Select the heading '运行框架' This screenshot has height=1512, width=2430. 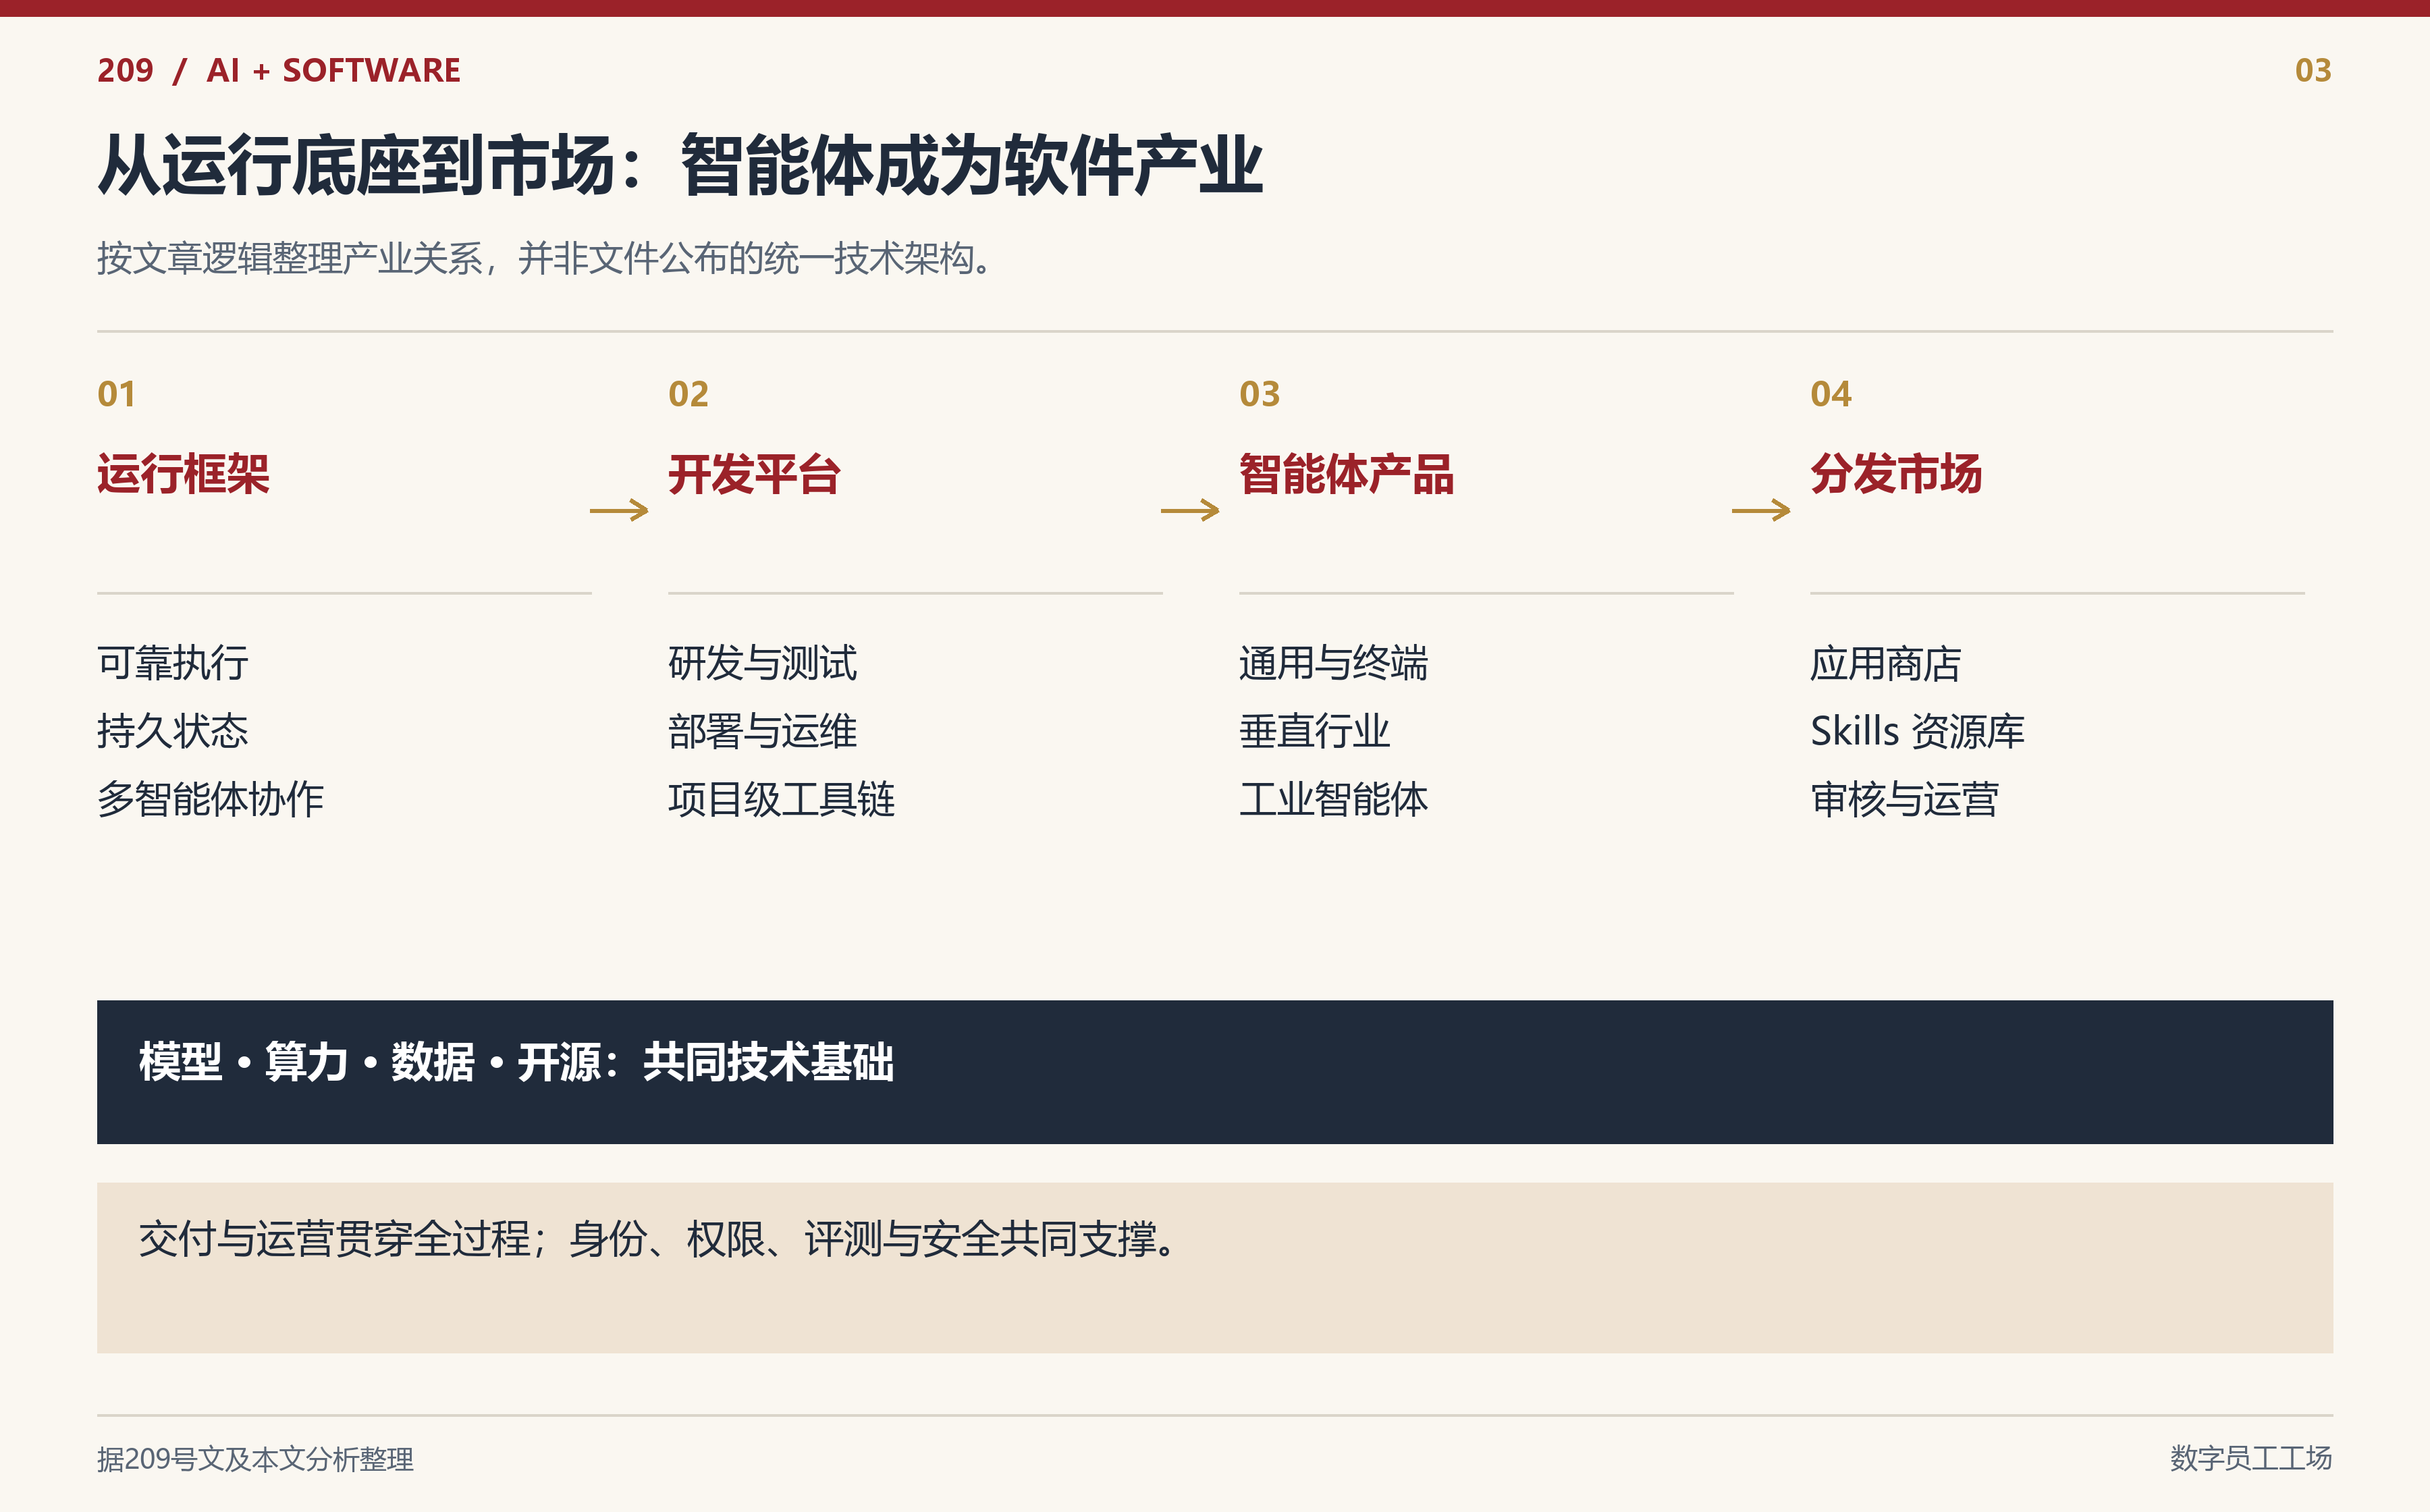pyautogui.click(x=183, y=474)
